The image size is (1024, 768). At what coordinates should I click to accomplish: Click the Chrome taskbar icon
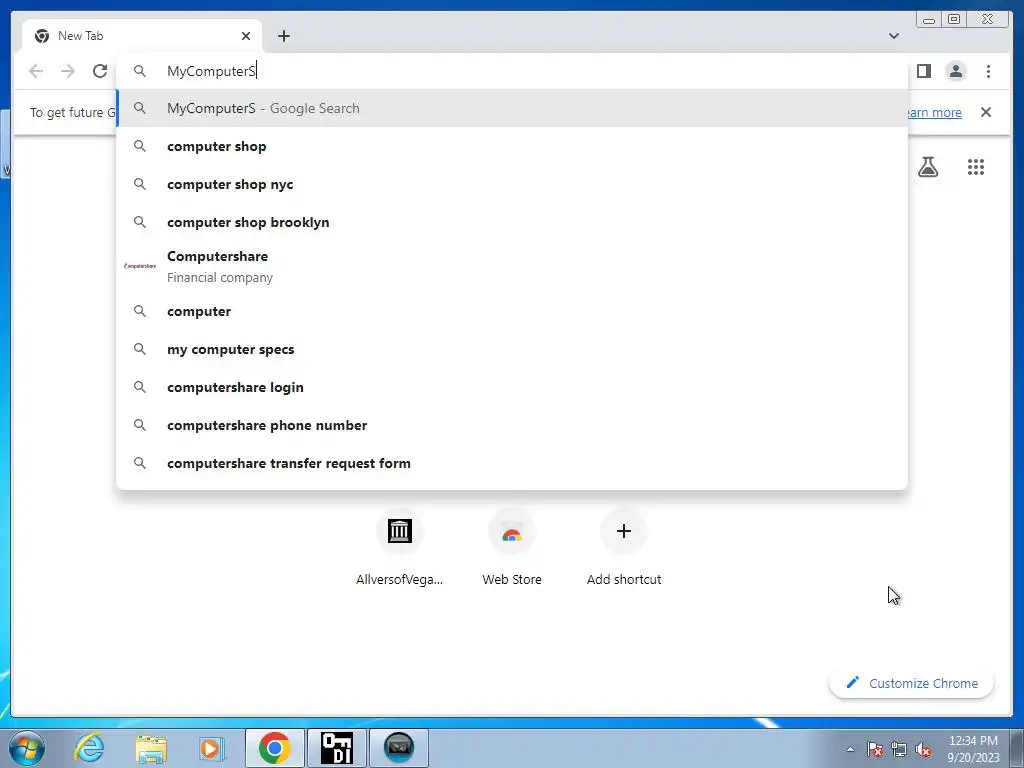[274, 748]
